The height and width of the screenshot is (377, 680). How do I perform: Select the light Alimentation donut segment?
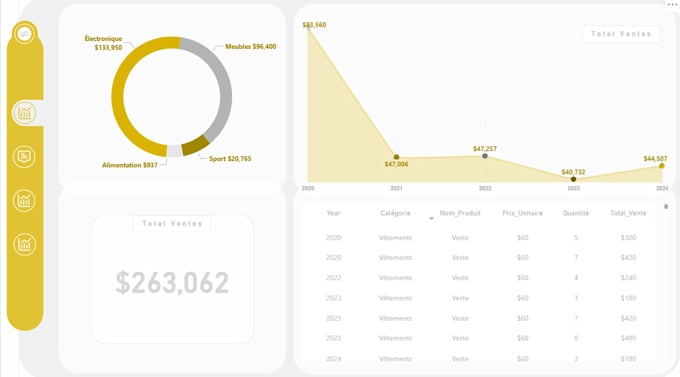(x=174, y=151)
